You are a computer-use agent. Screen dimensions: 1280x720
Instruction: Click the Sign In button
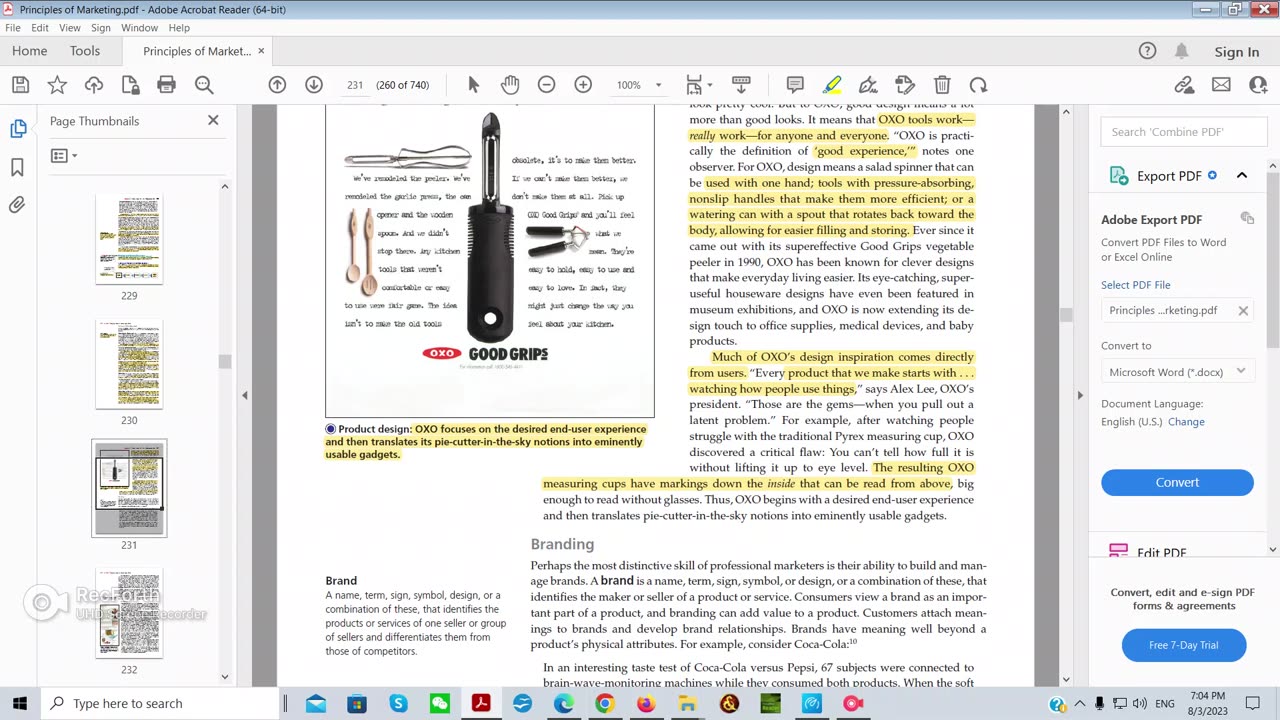[1237, 52]
